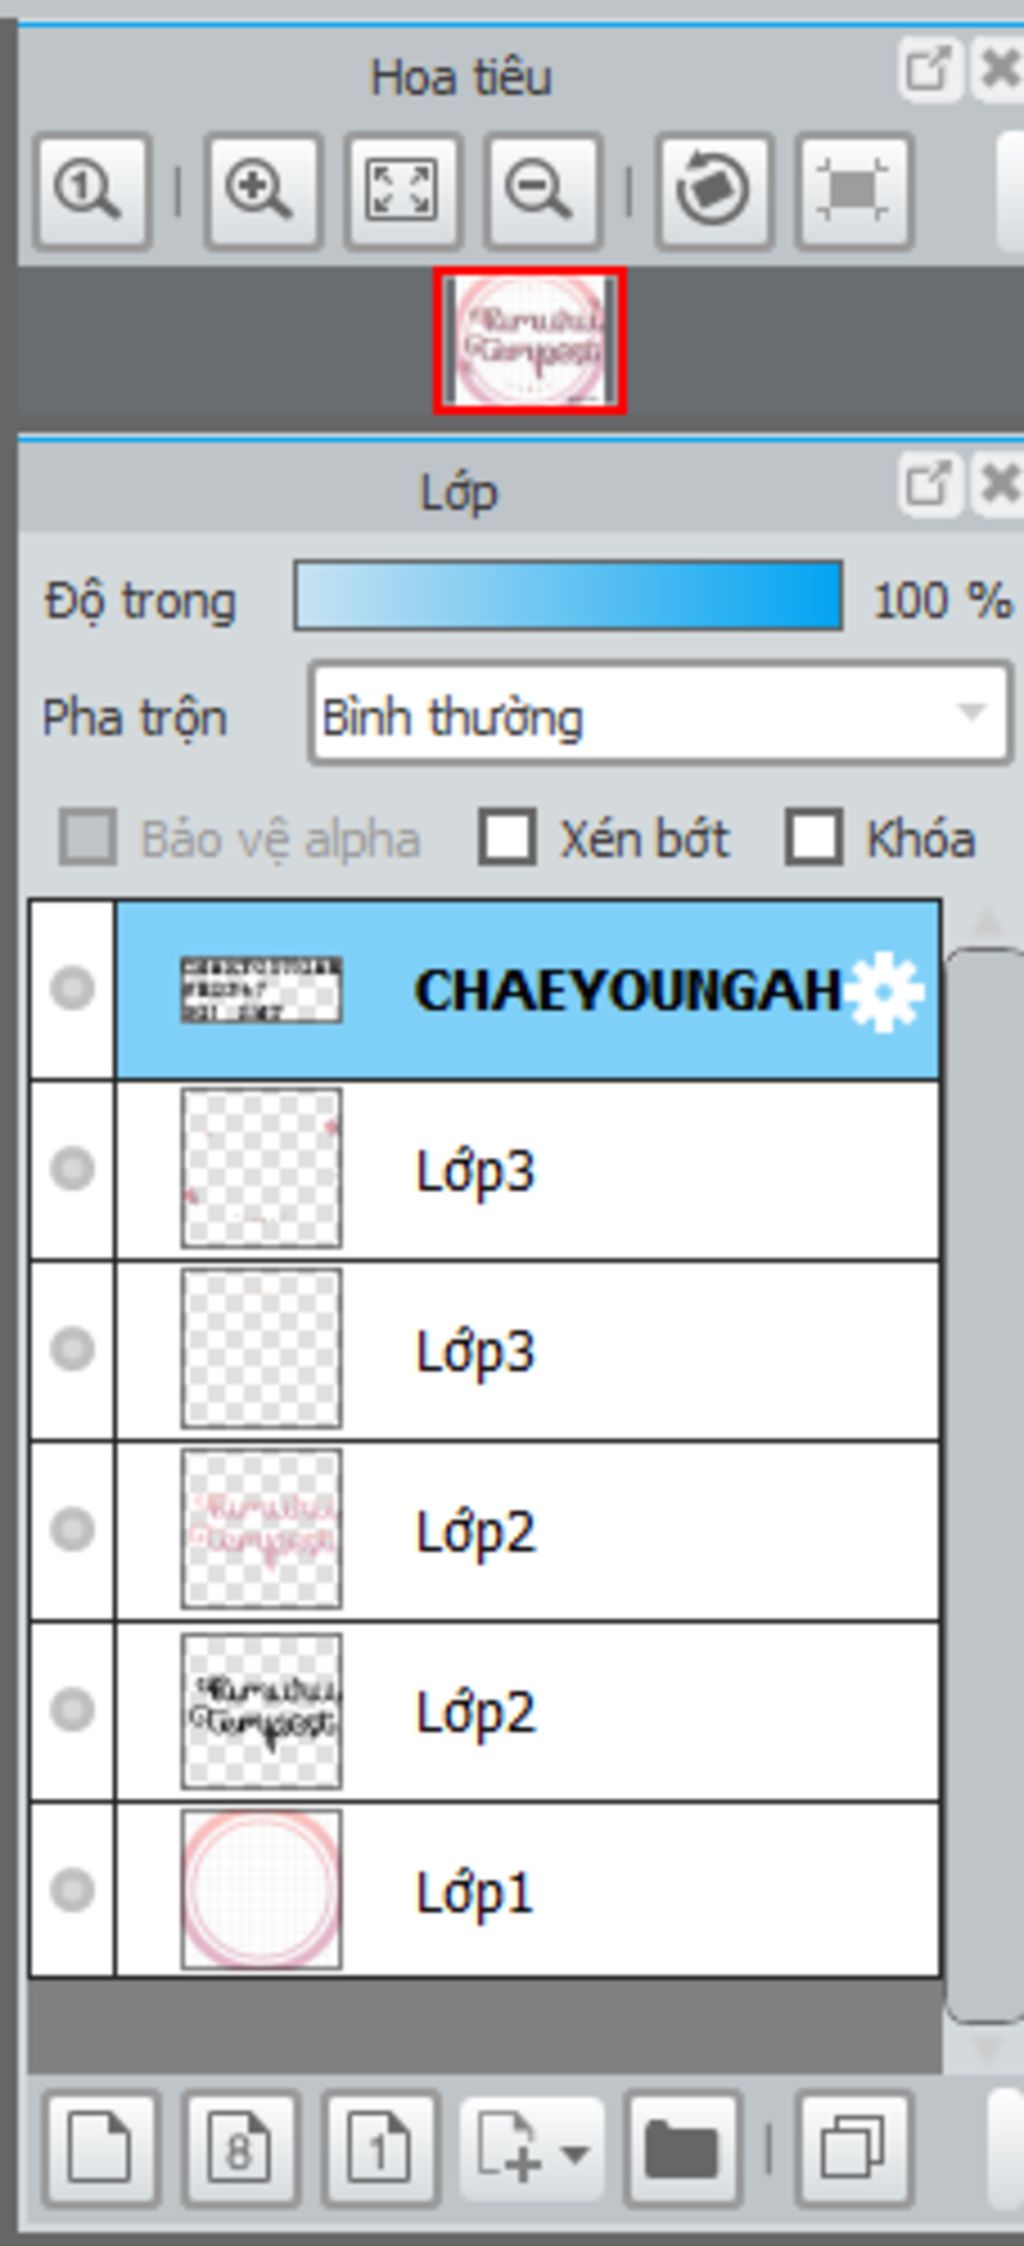Hide the CHAEYOUNGAH text layer
This screenshot has height=2246, width=1024.
72,989
